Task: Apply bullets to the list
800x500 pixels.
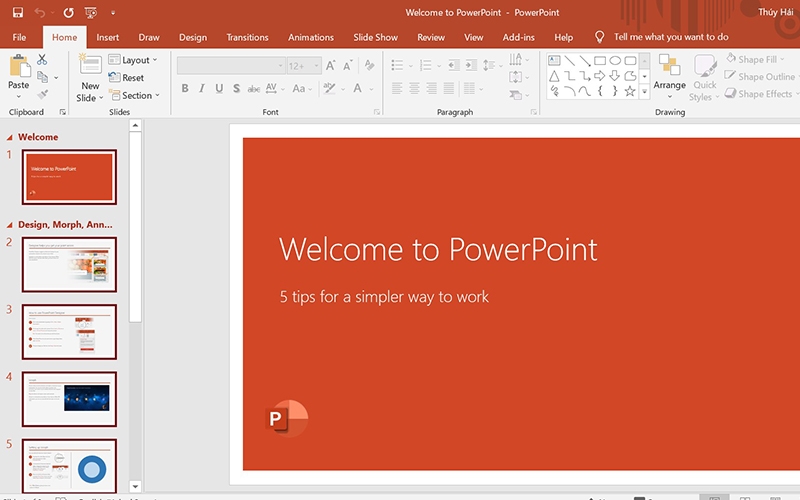Action: 397,65
